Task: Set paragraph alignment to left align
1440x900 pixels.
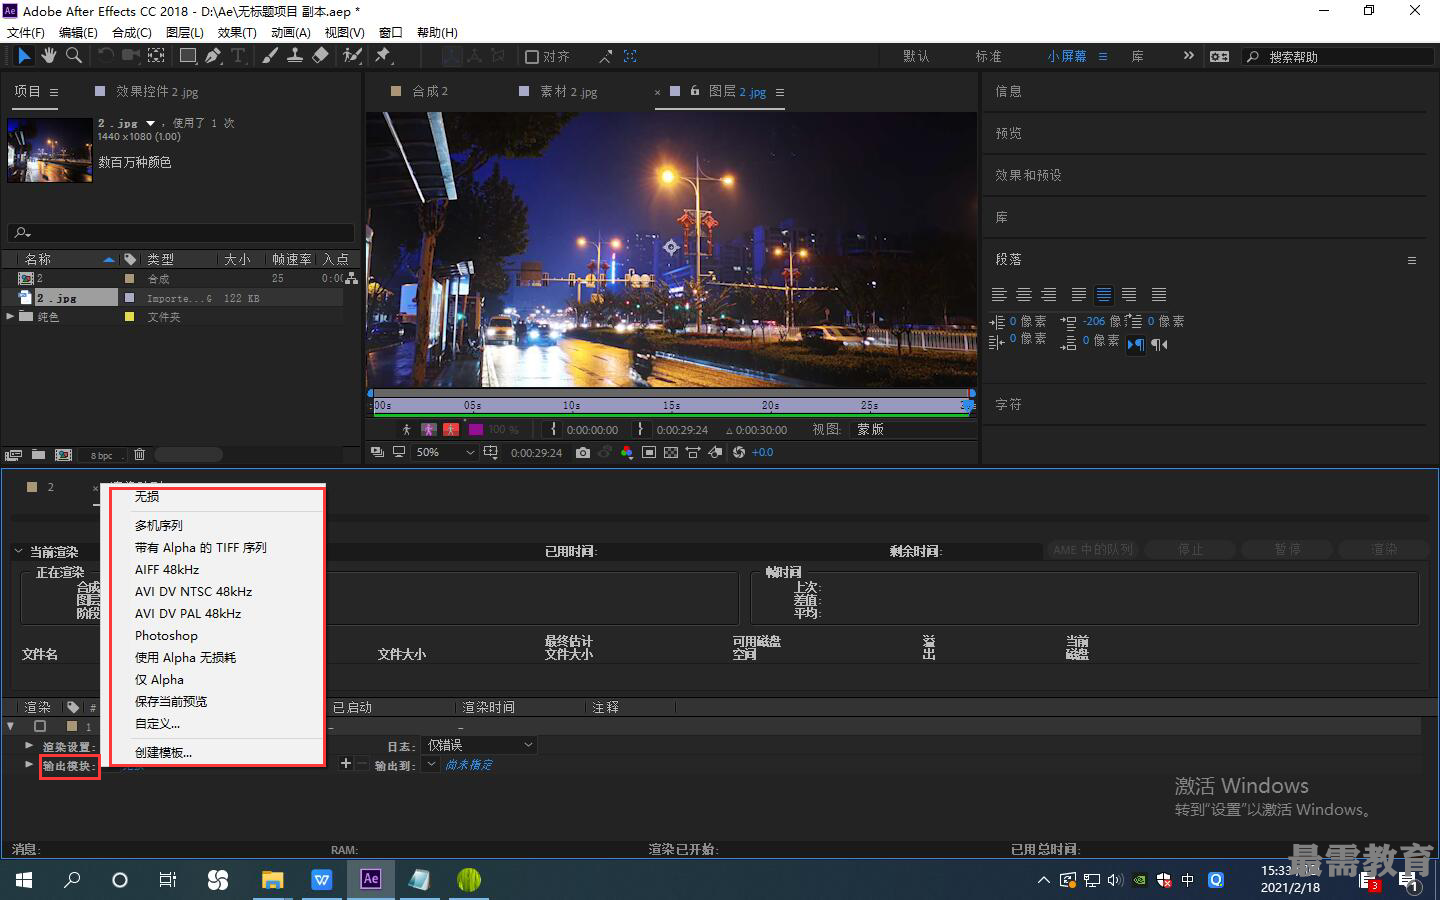Action: (999, 294)
